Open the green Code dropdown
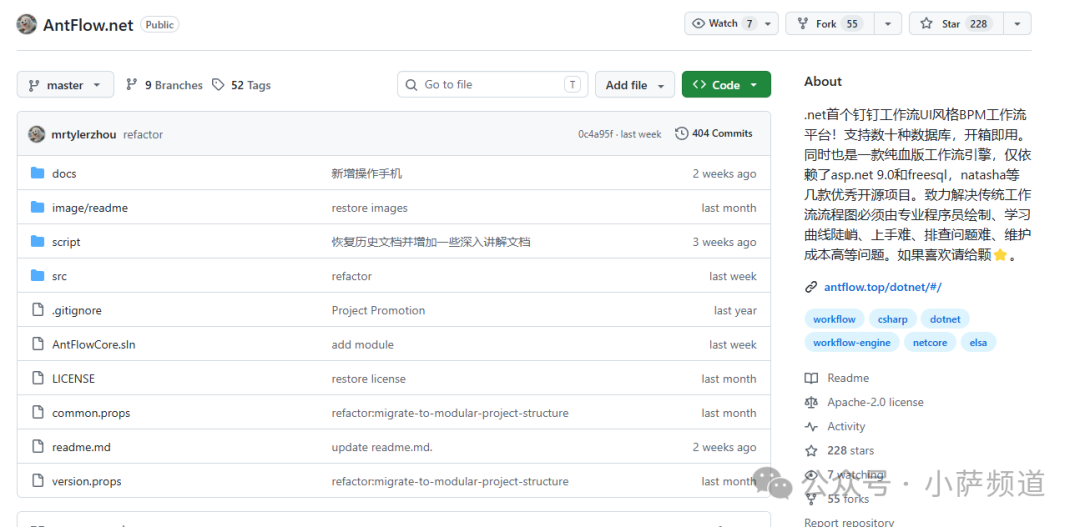1080x527 pixels. point(726,85)
